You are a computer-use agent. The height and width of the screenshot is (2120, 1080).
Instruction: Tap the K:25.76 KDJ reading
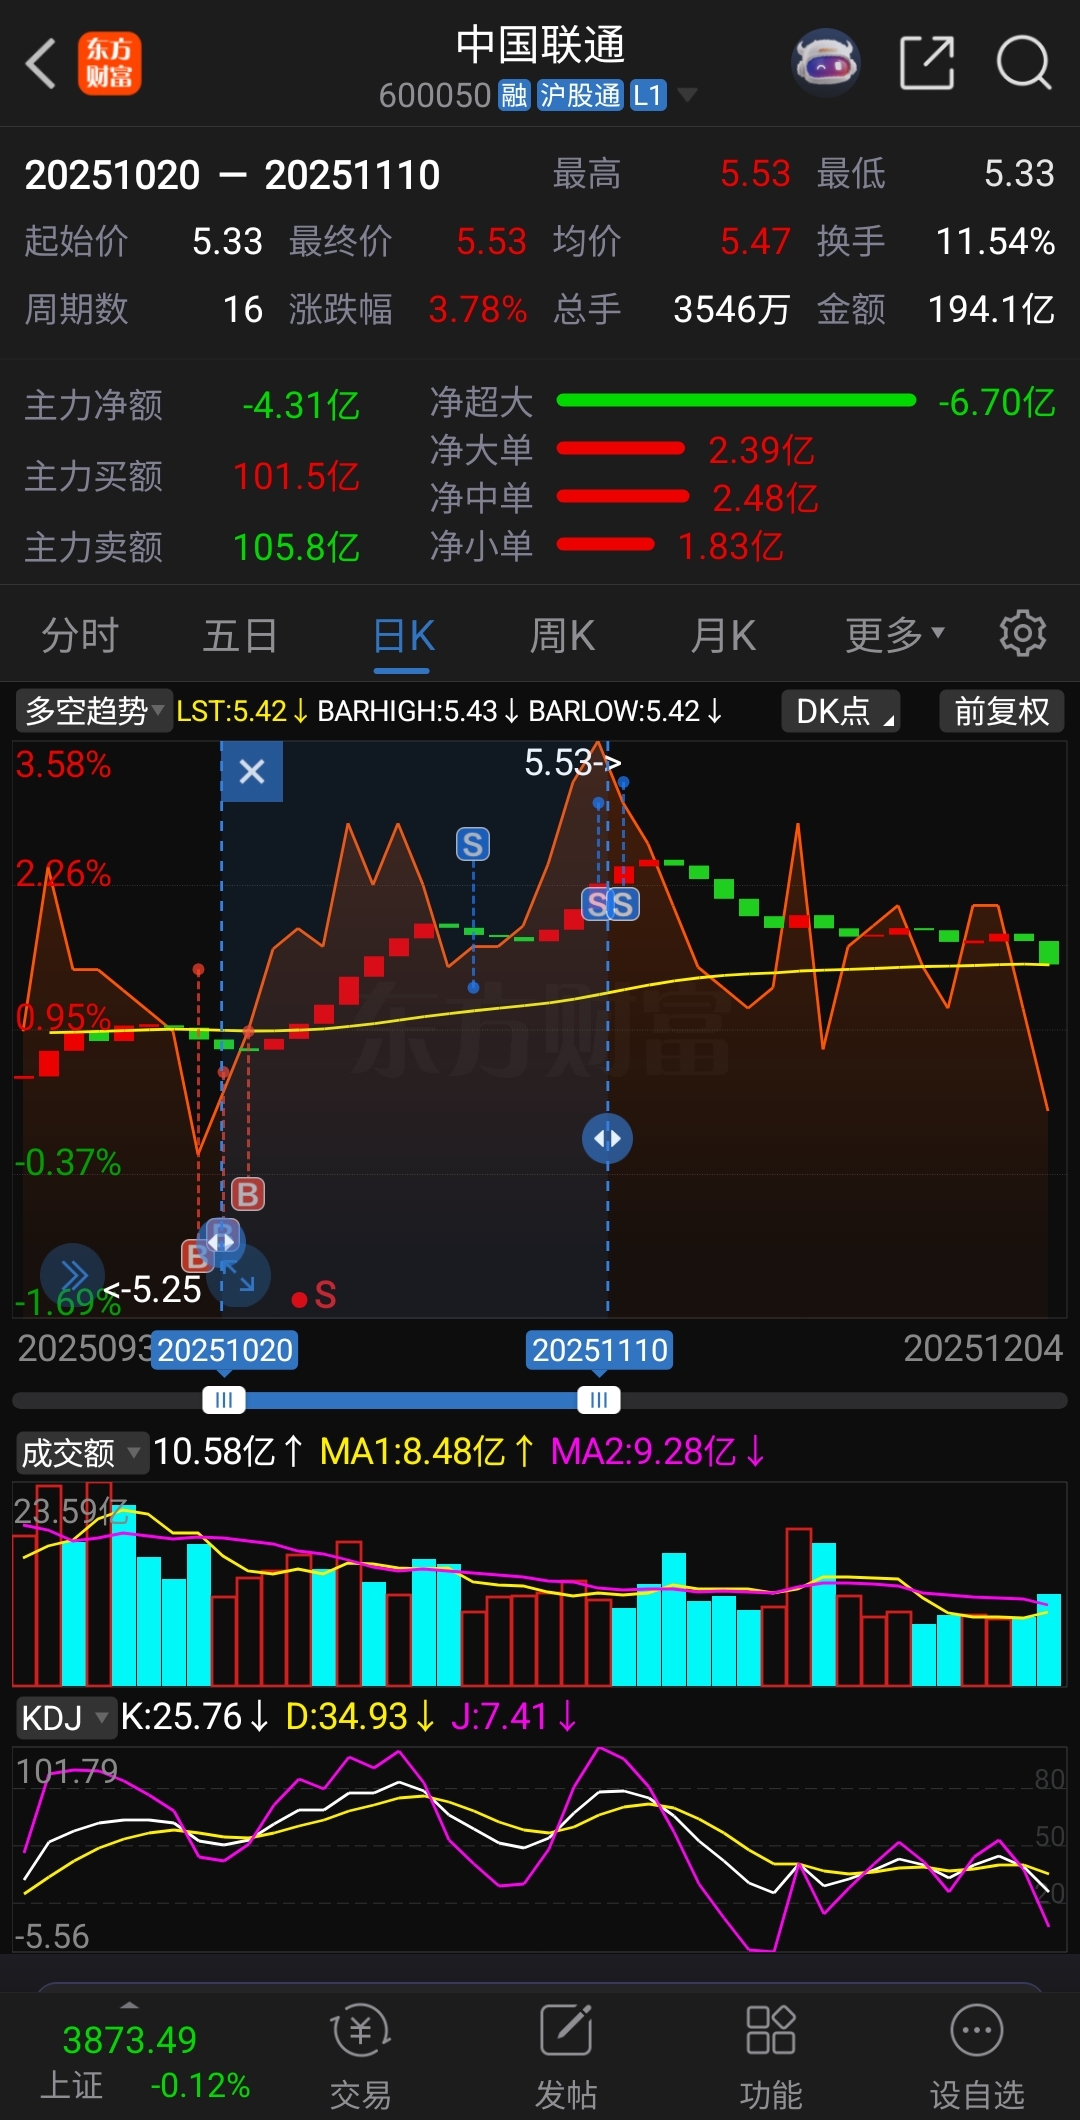(196, 1716)
